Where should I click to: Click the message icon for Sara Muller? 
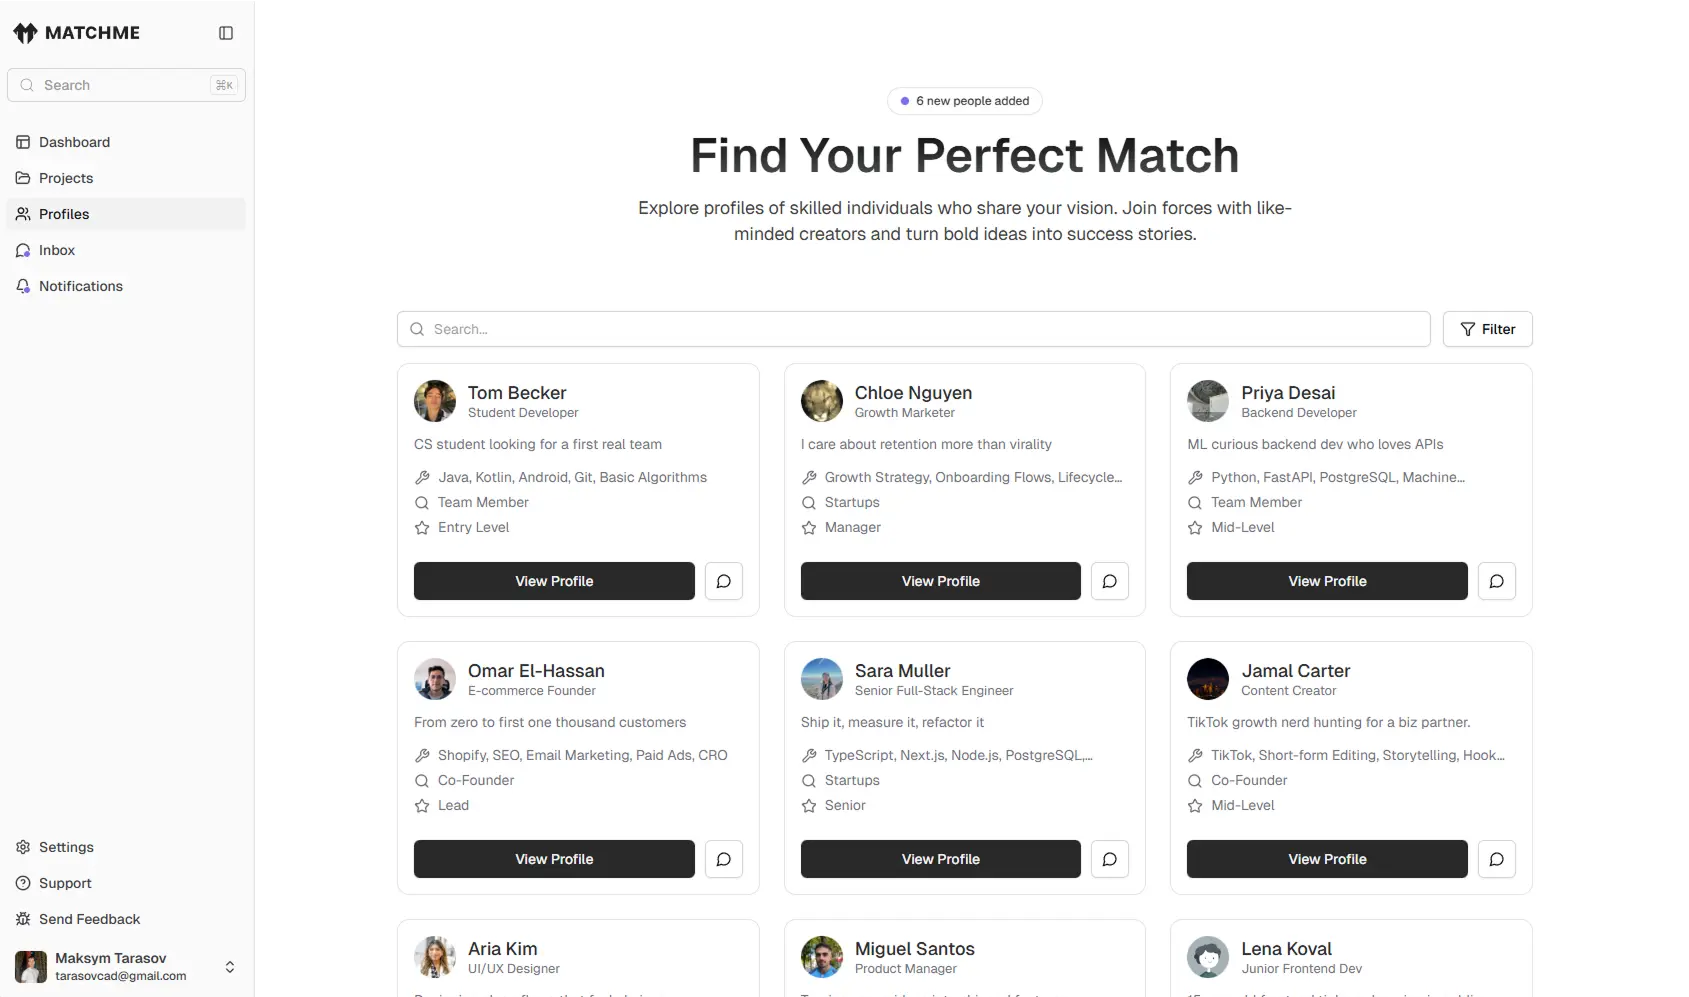pos(1110,859)
